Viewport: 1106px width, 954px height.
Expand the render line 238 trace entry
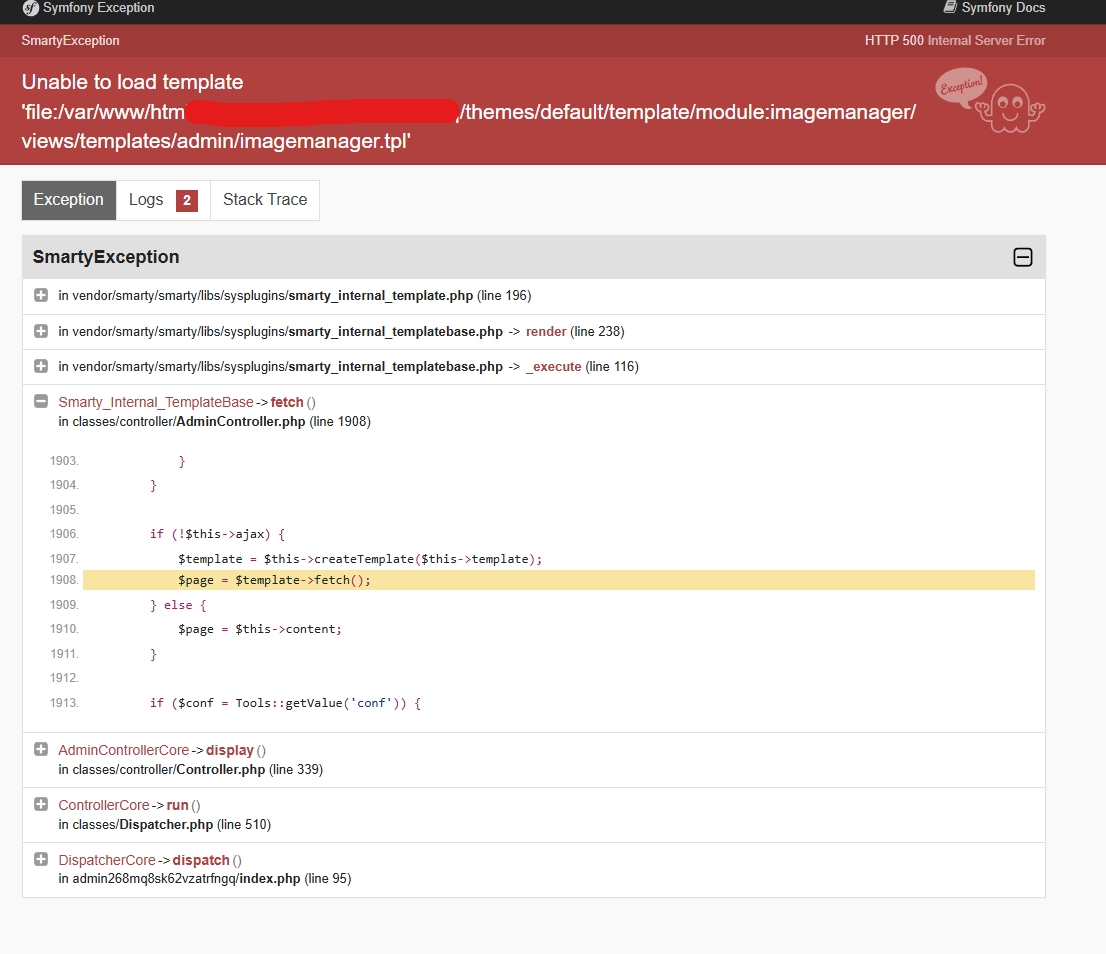41,331
